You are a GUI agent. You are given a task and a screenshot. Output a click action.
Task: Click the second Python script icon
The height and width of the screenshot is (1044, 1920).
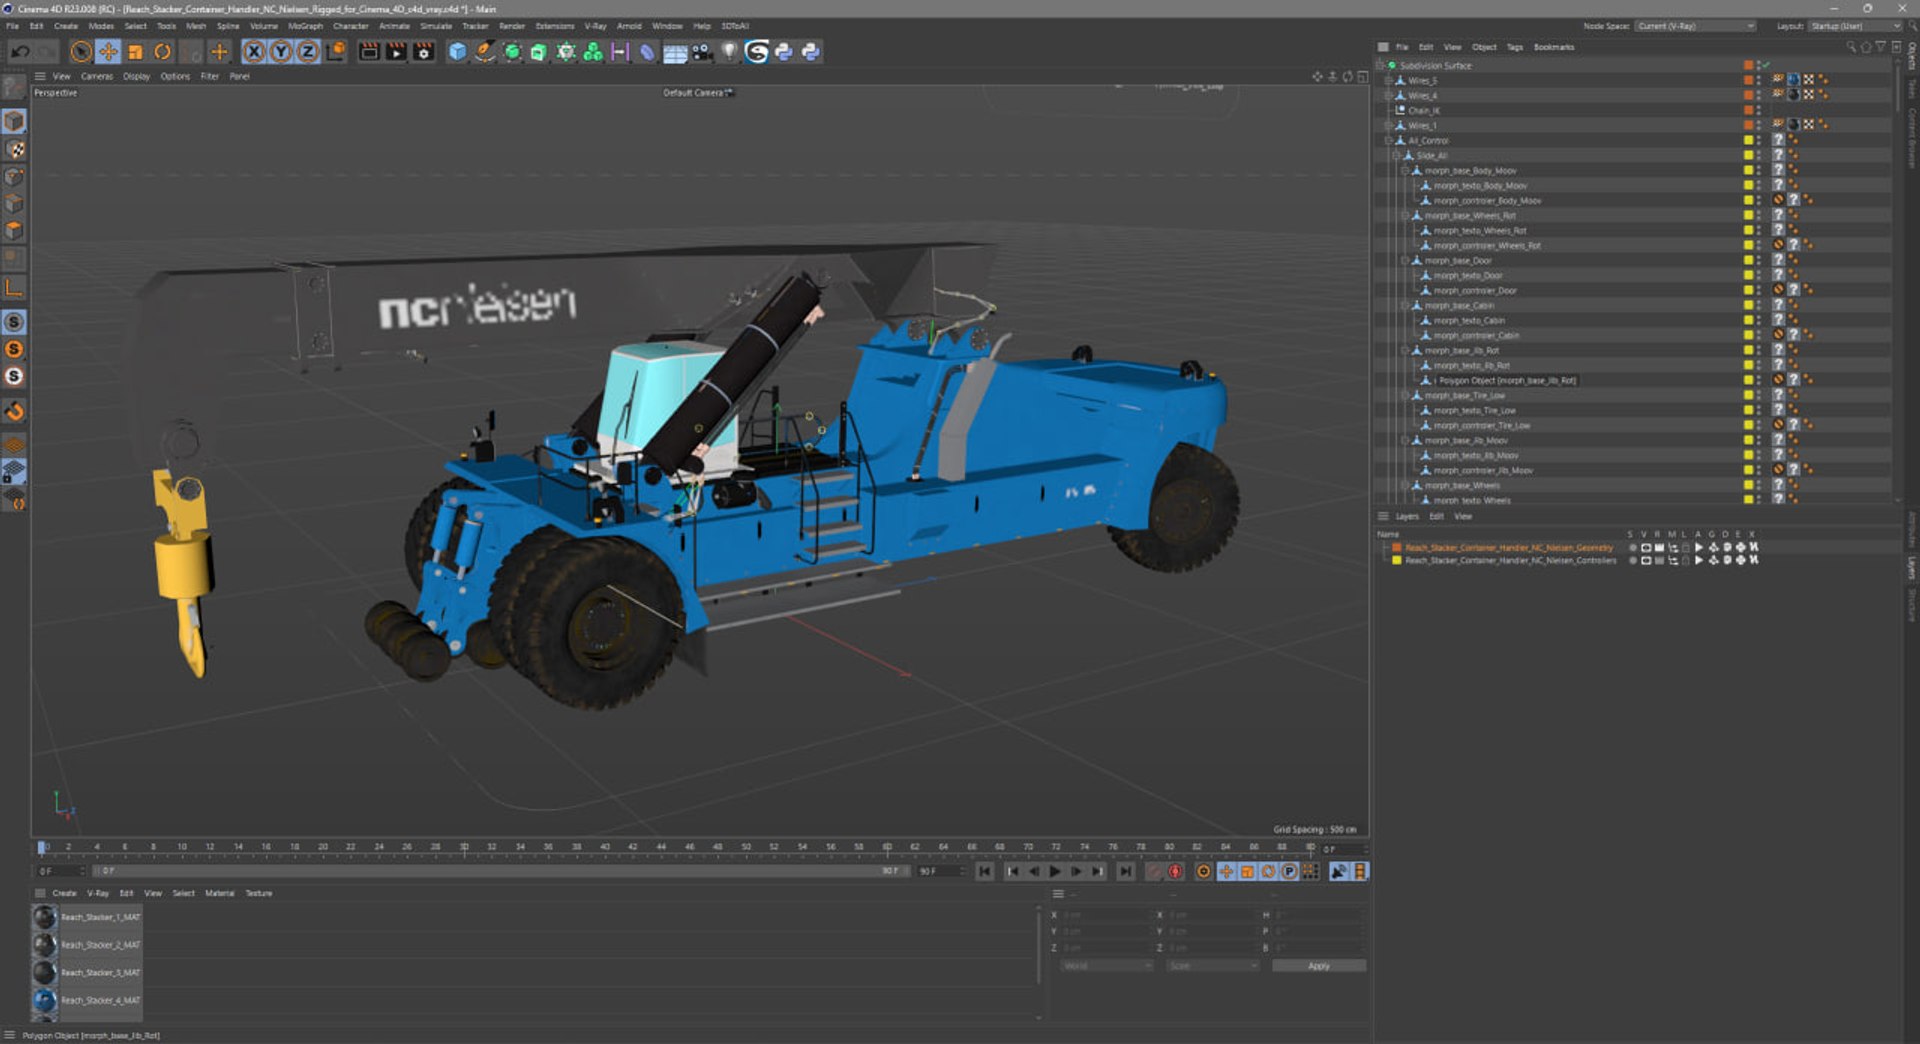[x=811, y=52]
